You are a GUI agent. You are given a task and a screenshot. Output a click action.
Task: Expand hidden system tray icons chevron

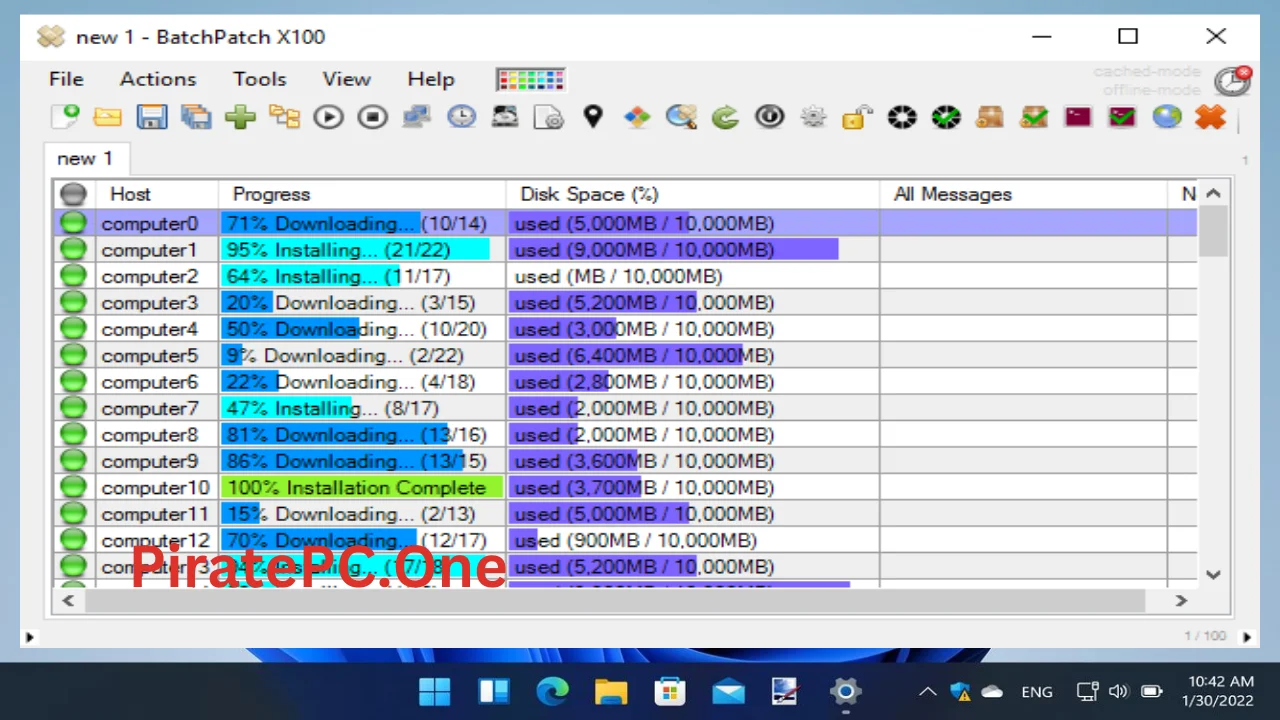coord(928,691)
